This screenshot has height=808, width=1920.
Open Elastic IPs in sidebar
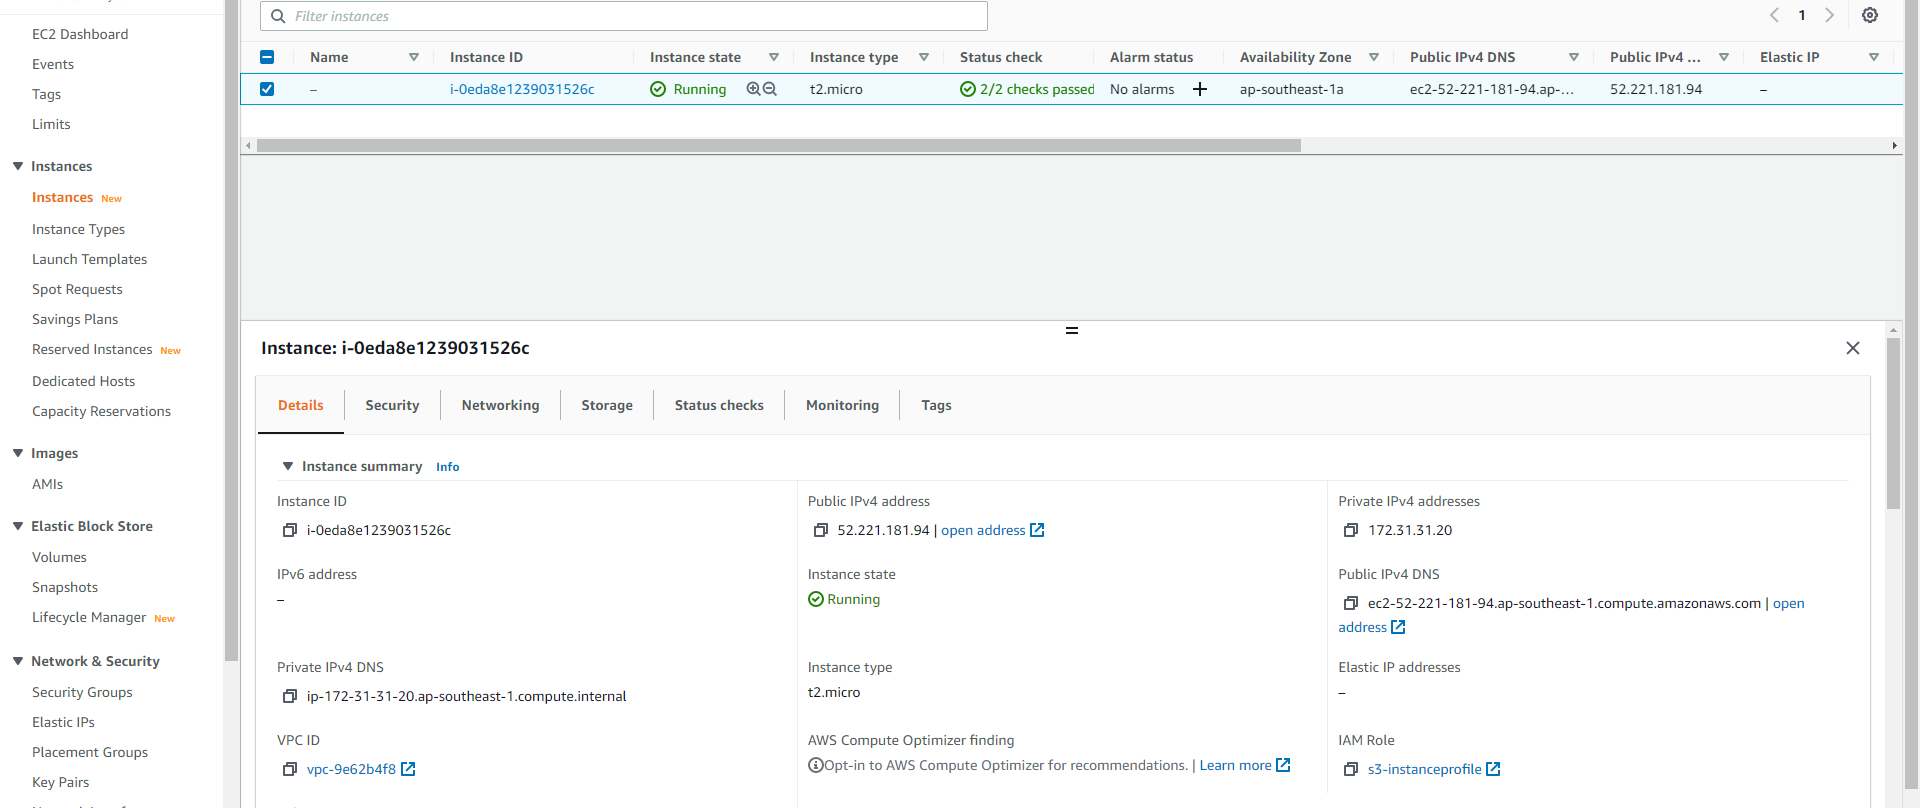coord(63,722)
